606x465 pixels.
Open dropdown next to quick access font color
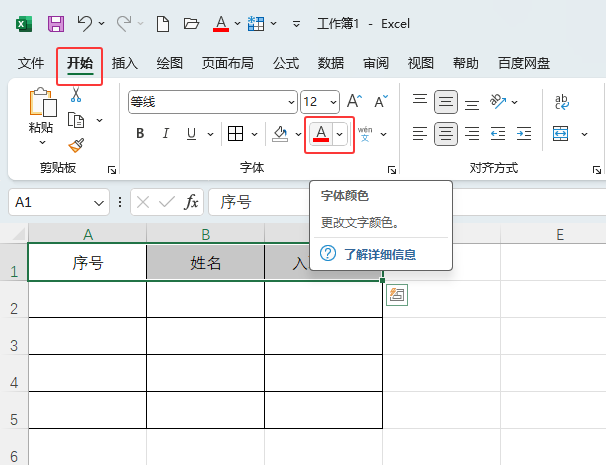click(x=237, y=24)
